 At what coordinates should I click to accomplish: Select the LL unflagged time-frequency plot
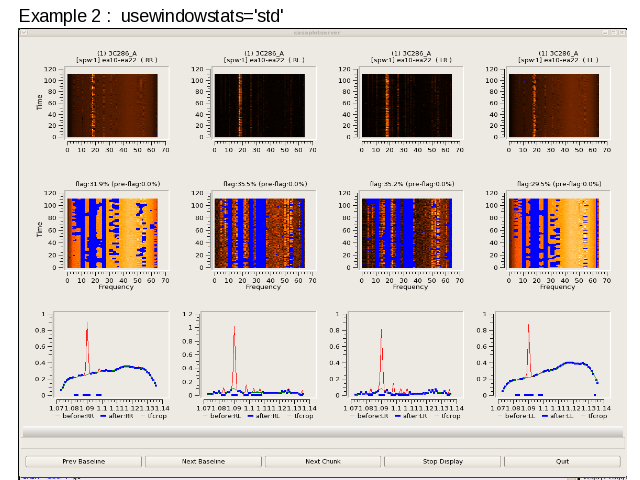coord(554,105)
